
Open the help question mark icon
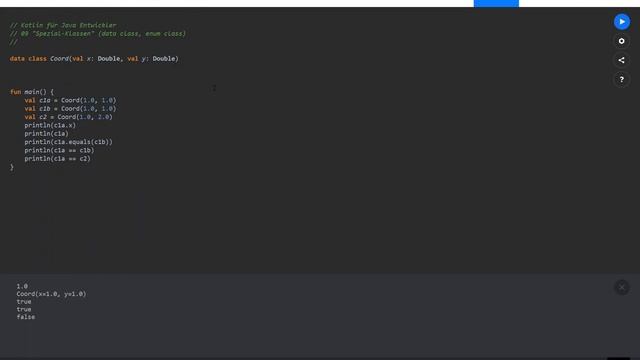tap(621, 80)
